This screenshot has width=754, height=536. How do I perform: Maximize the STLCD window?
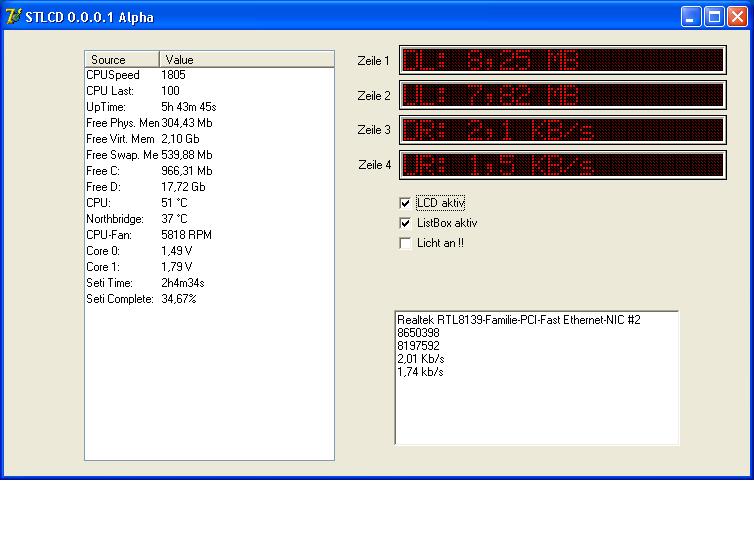[714, 16]
